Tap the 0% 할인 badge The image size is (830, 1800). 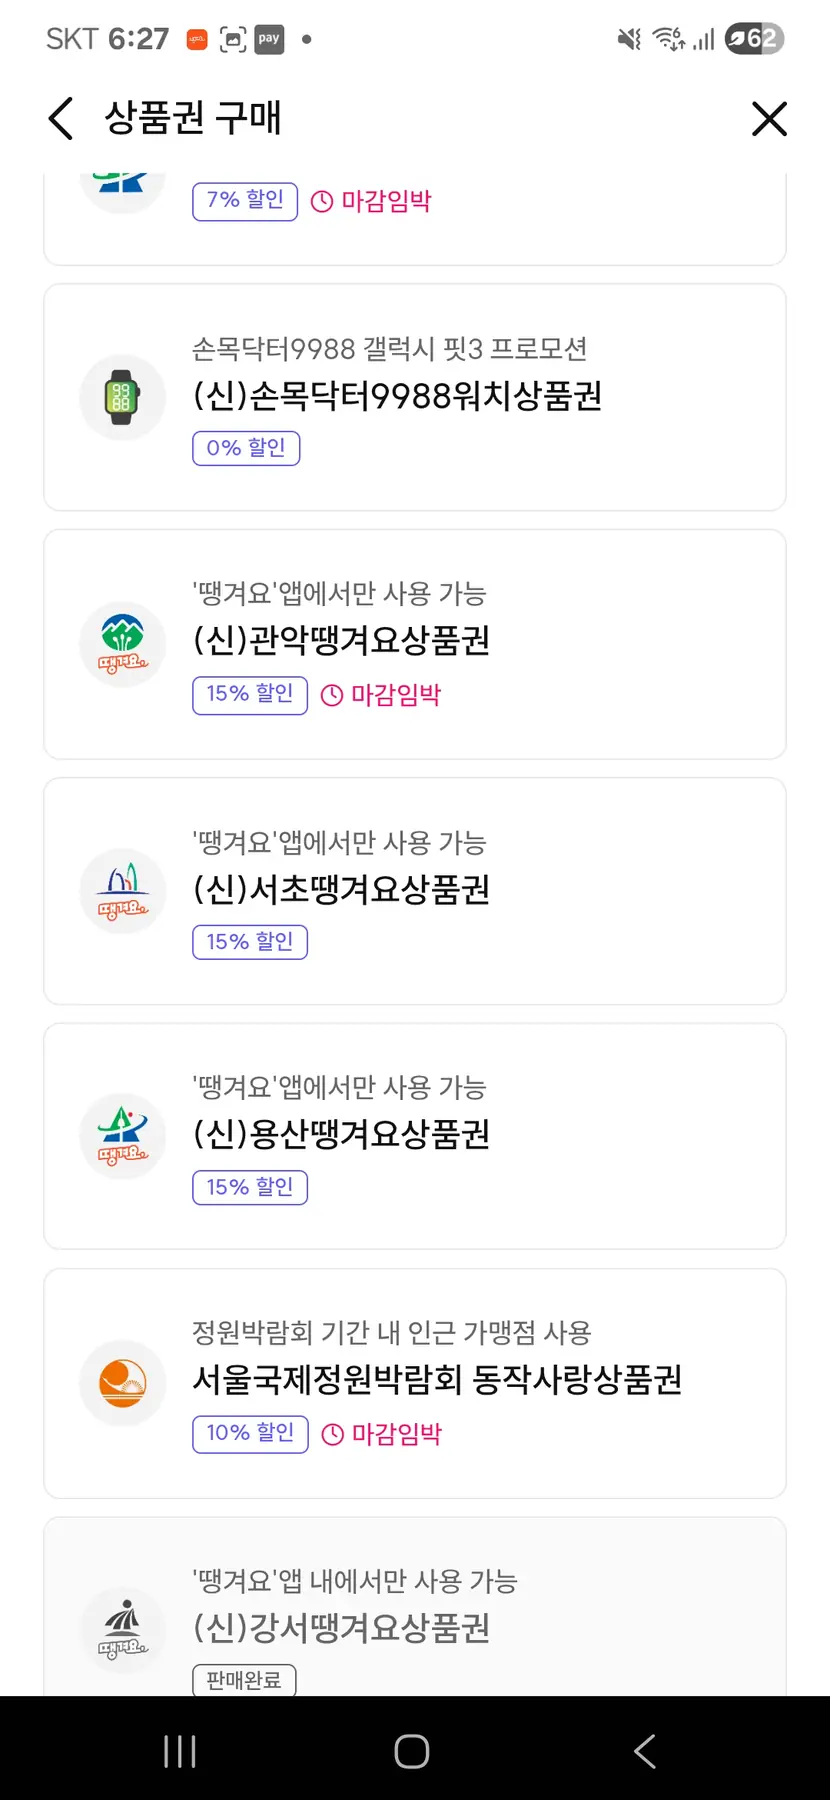246,448
